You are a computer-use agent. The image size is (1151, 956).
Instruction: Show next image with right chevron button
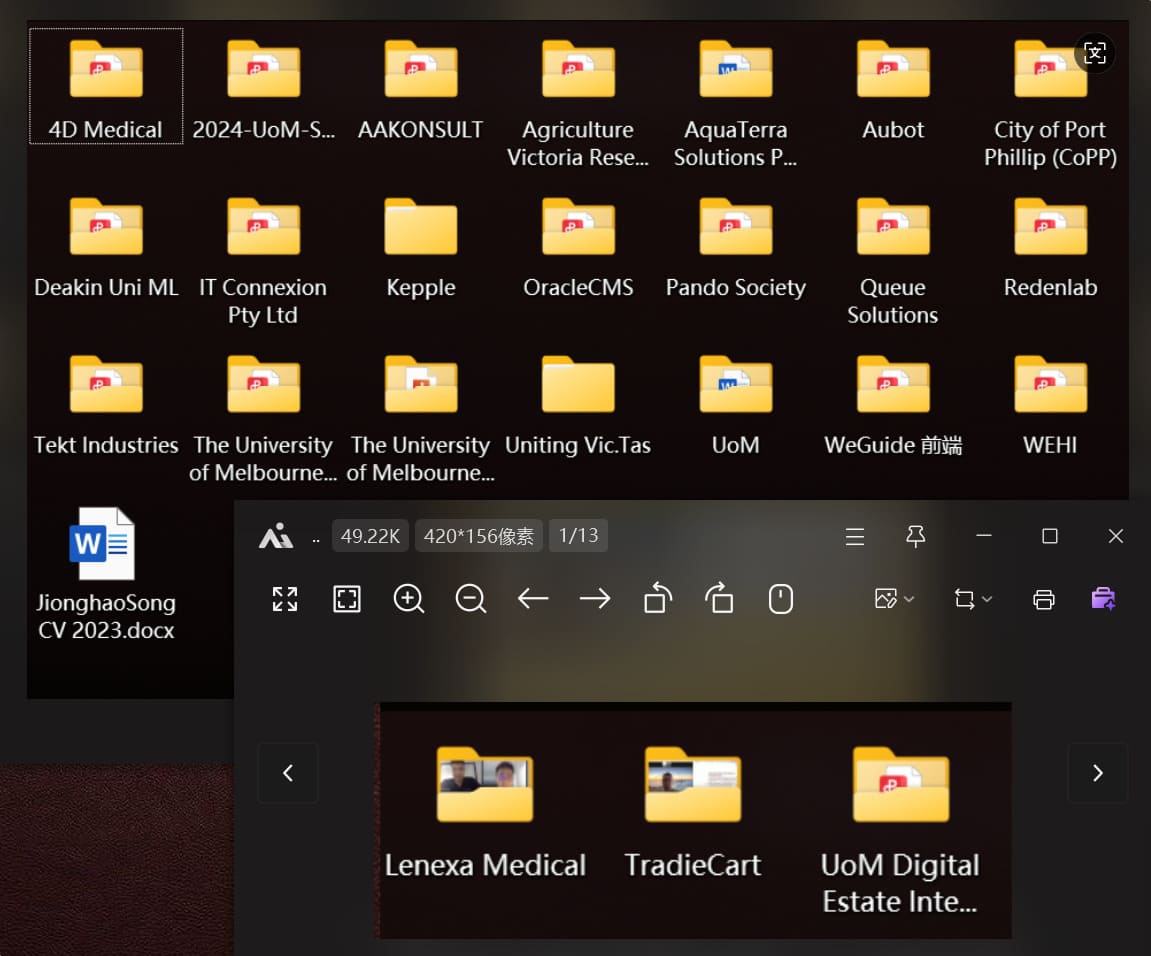pyautogui.click(x=1097, y=772)
